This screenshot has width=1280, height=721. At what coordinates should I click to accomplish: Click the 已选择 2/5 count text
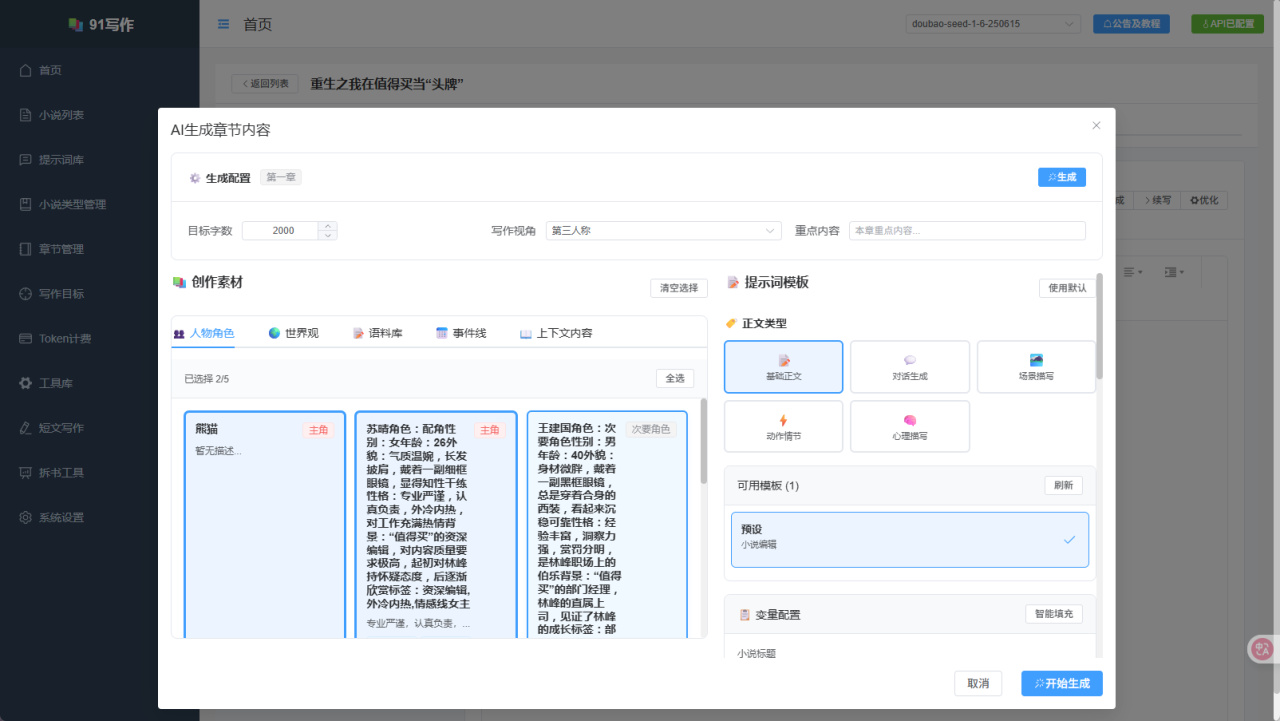207,379
